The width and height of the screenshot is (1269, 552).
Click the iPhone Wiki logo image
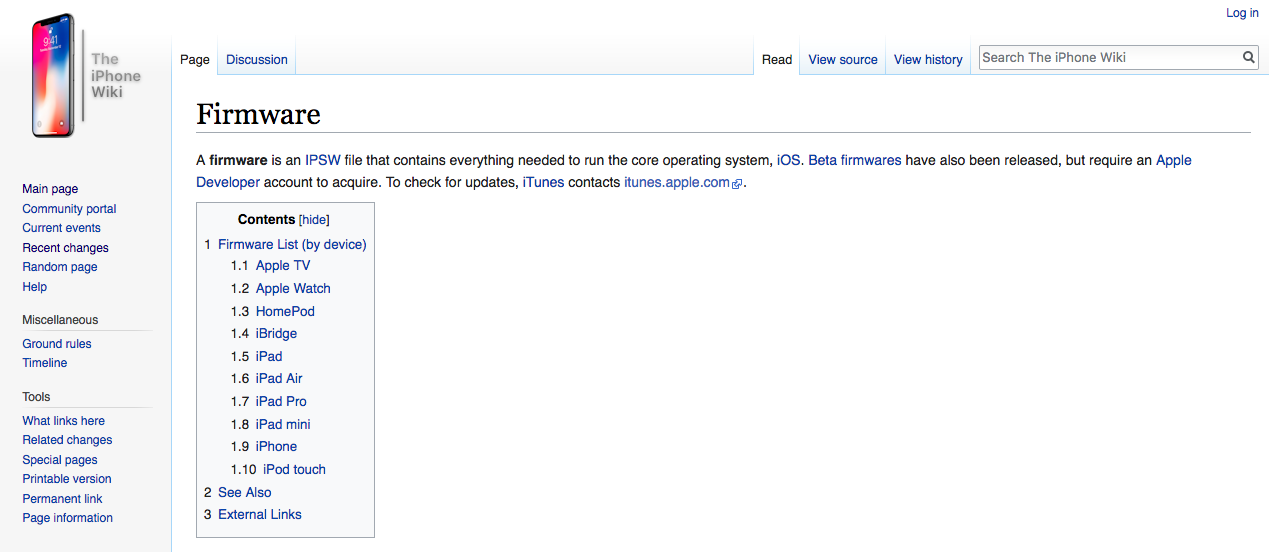(x=87, y=76)
